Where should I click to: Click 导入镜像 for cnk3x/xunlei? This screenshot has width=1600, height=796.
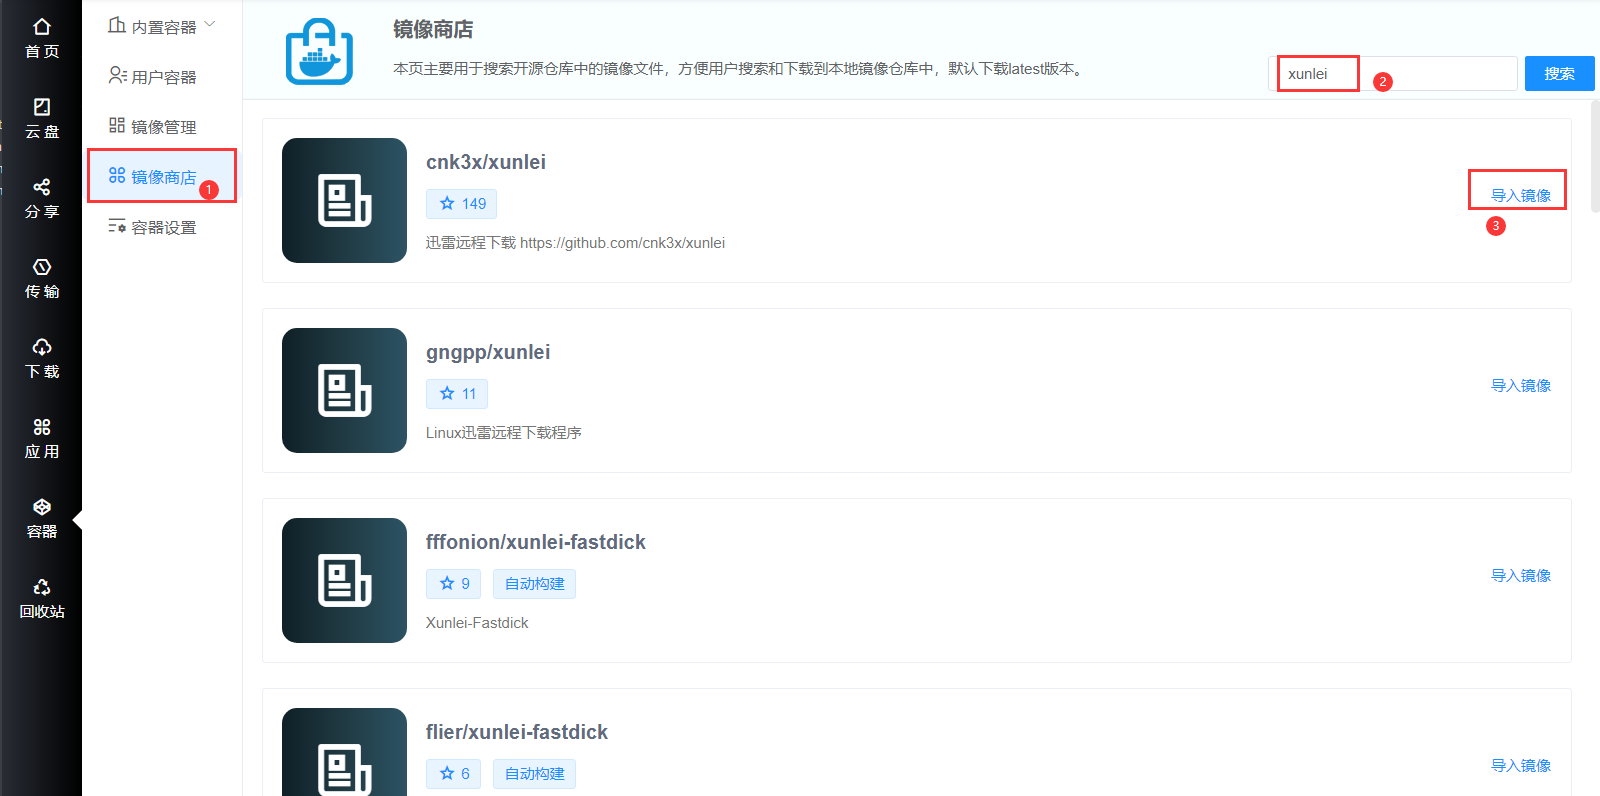(1521, 195)
